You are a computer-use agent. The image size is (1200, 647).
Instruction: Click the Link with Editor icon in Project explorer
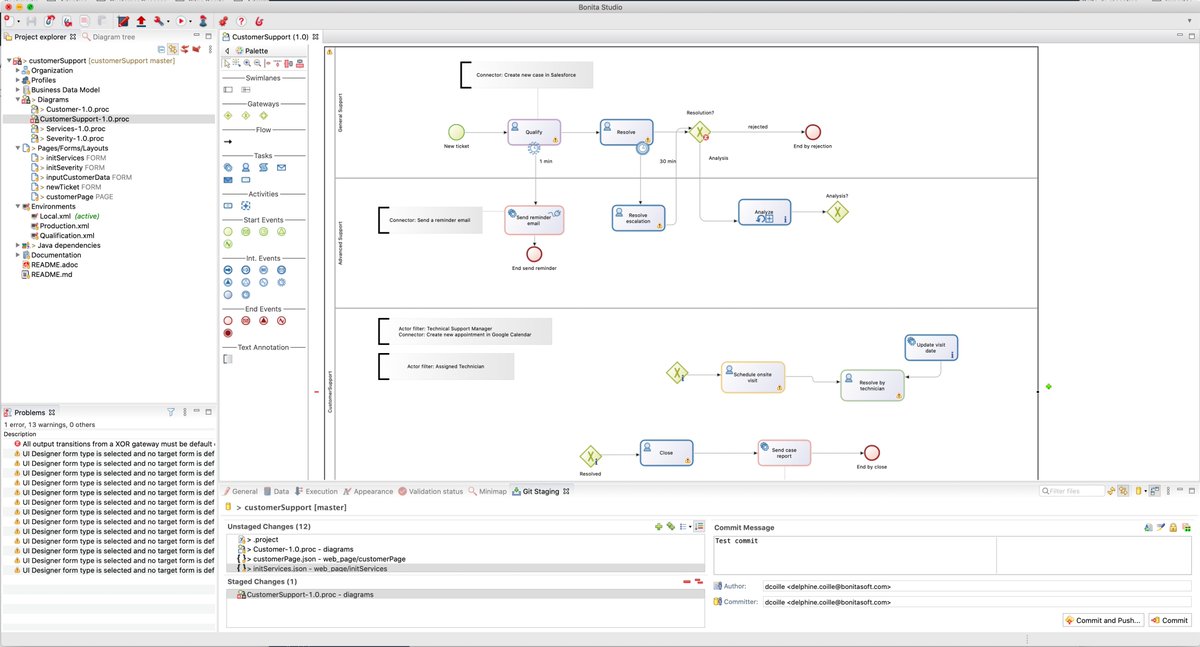173,48
